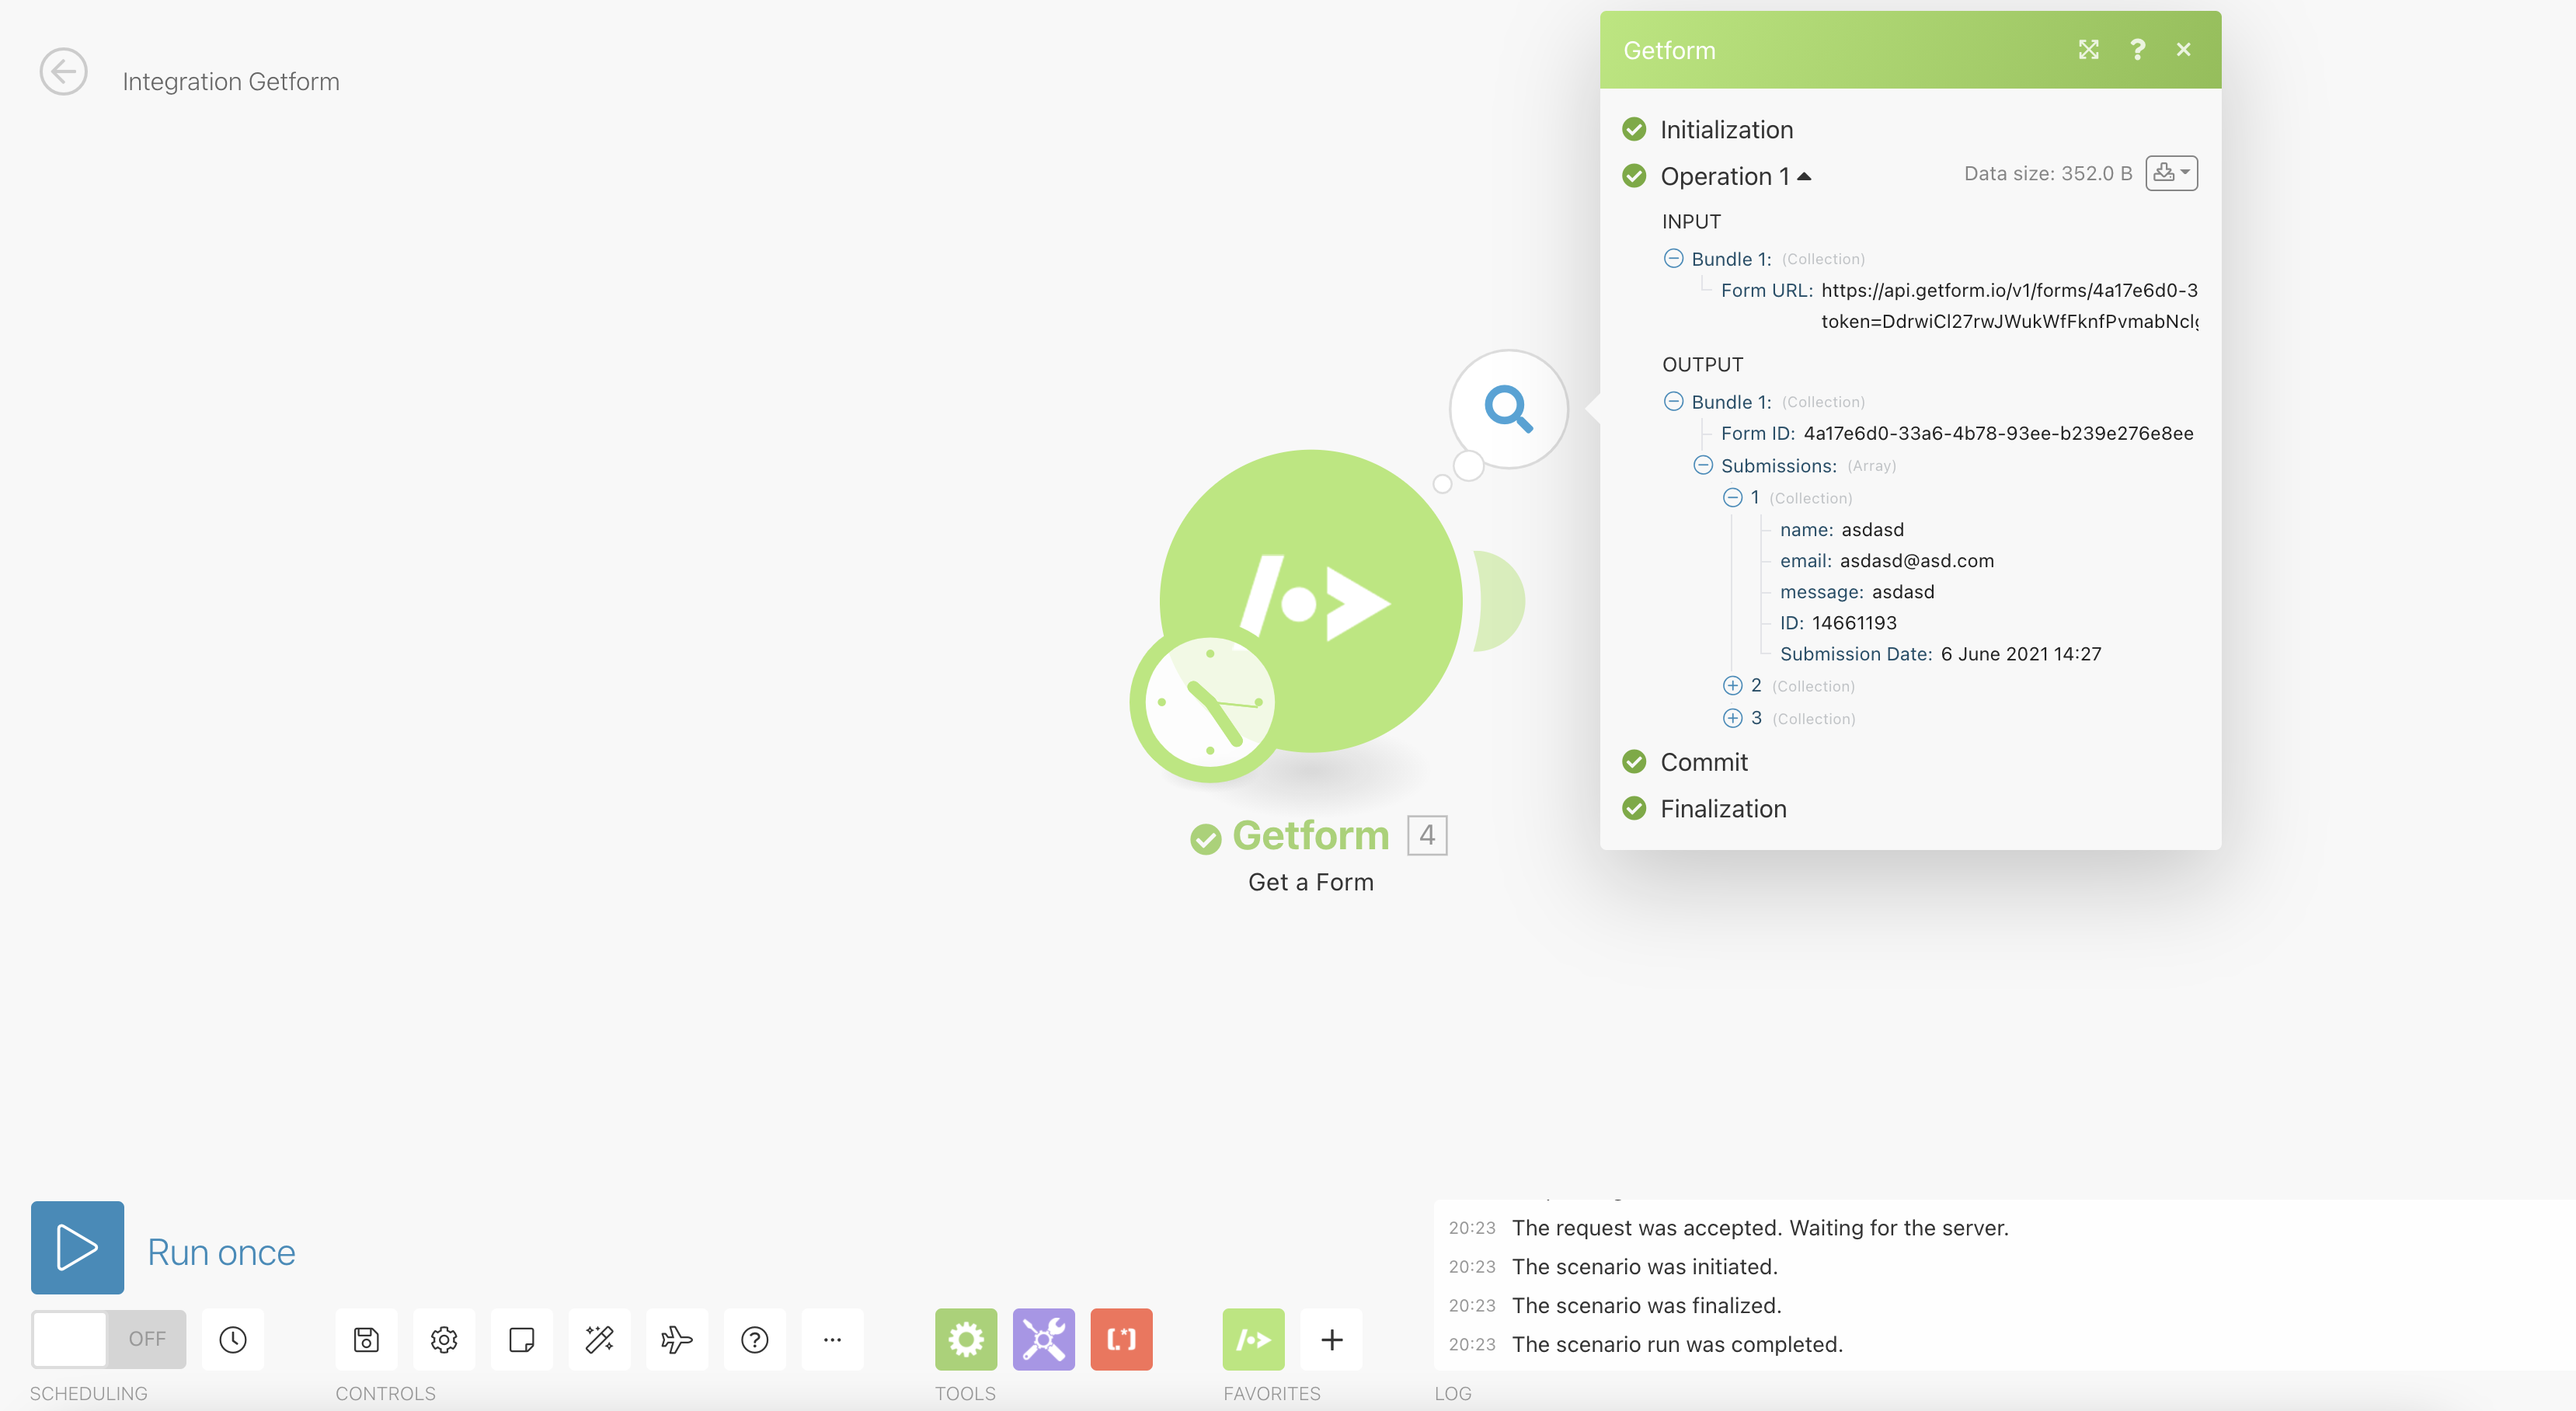Open the download output bundles dropdown

2171,174
